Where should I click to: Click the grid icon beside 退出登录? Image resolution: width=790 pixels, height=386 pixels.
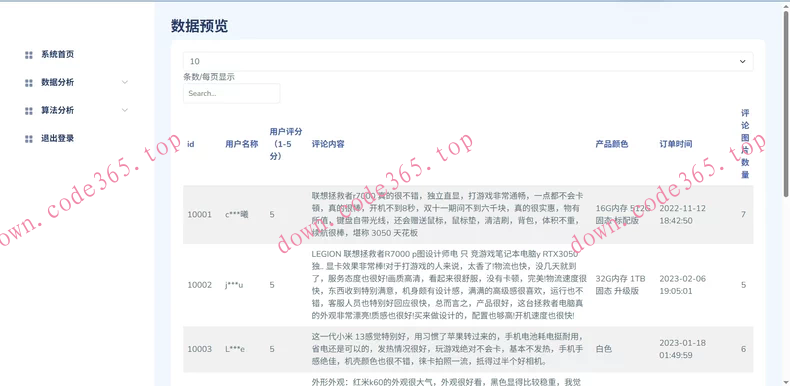pyautogui.click(x=29, y=139)
